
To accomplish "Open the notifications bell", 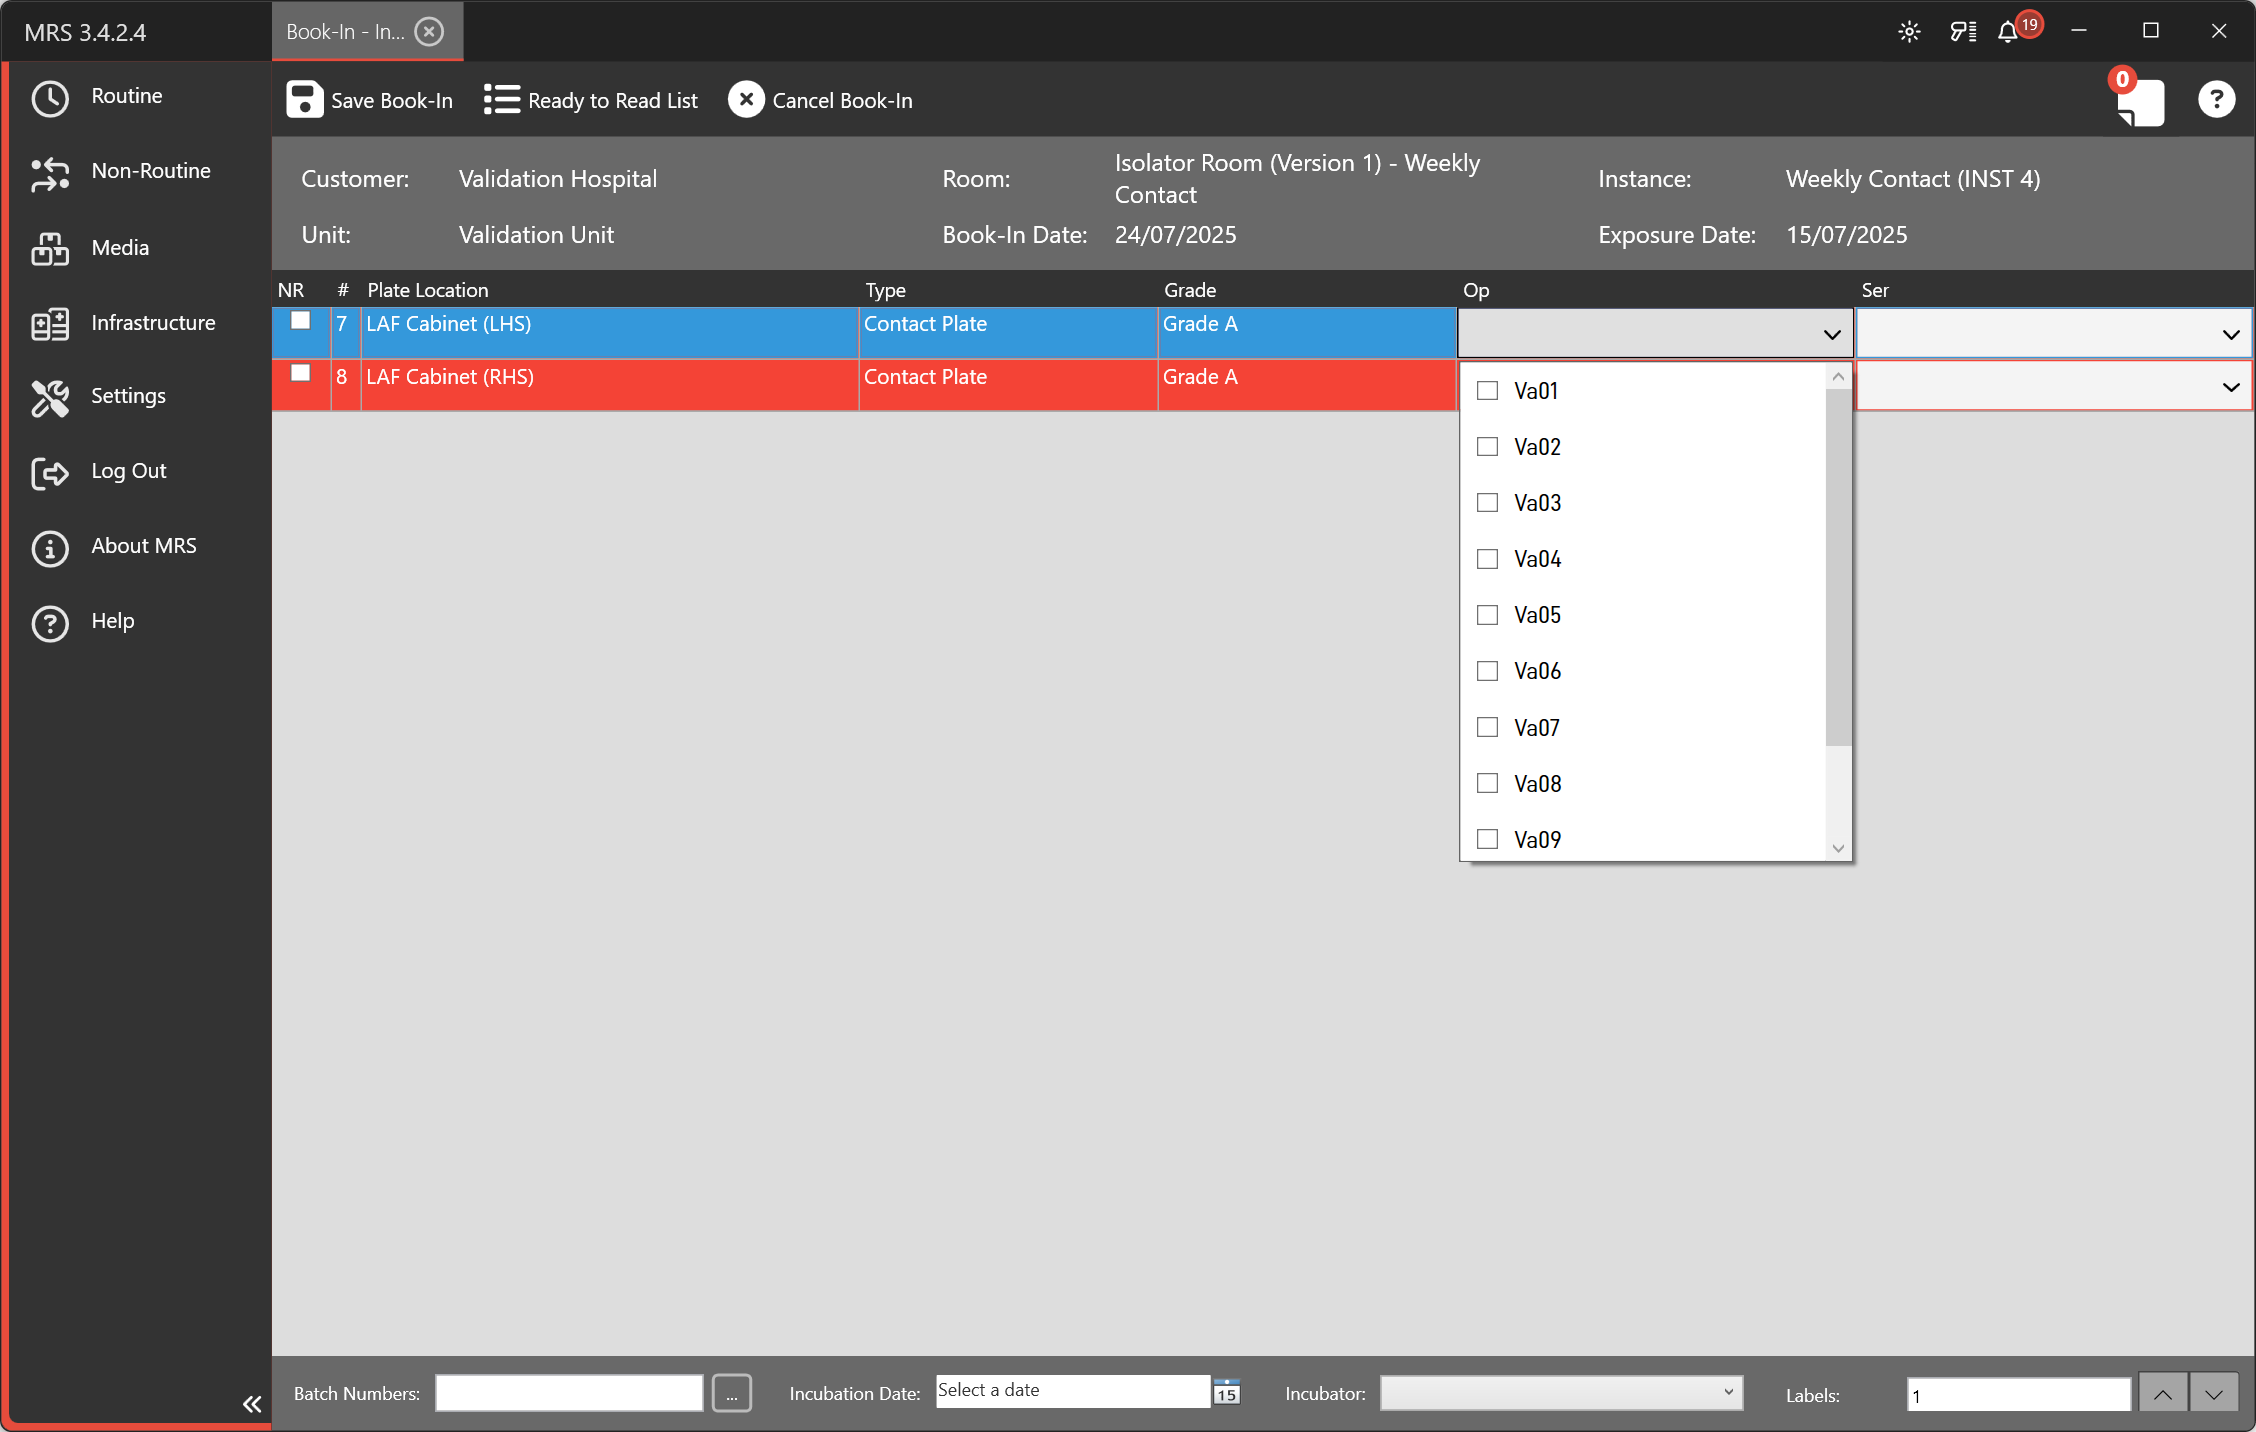I will click(2007, 32).
